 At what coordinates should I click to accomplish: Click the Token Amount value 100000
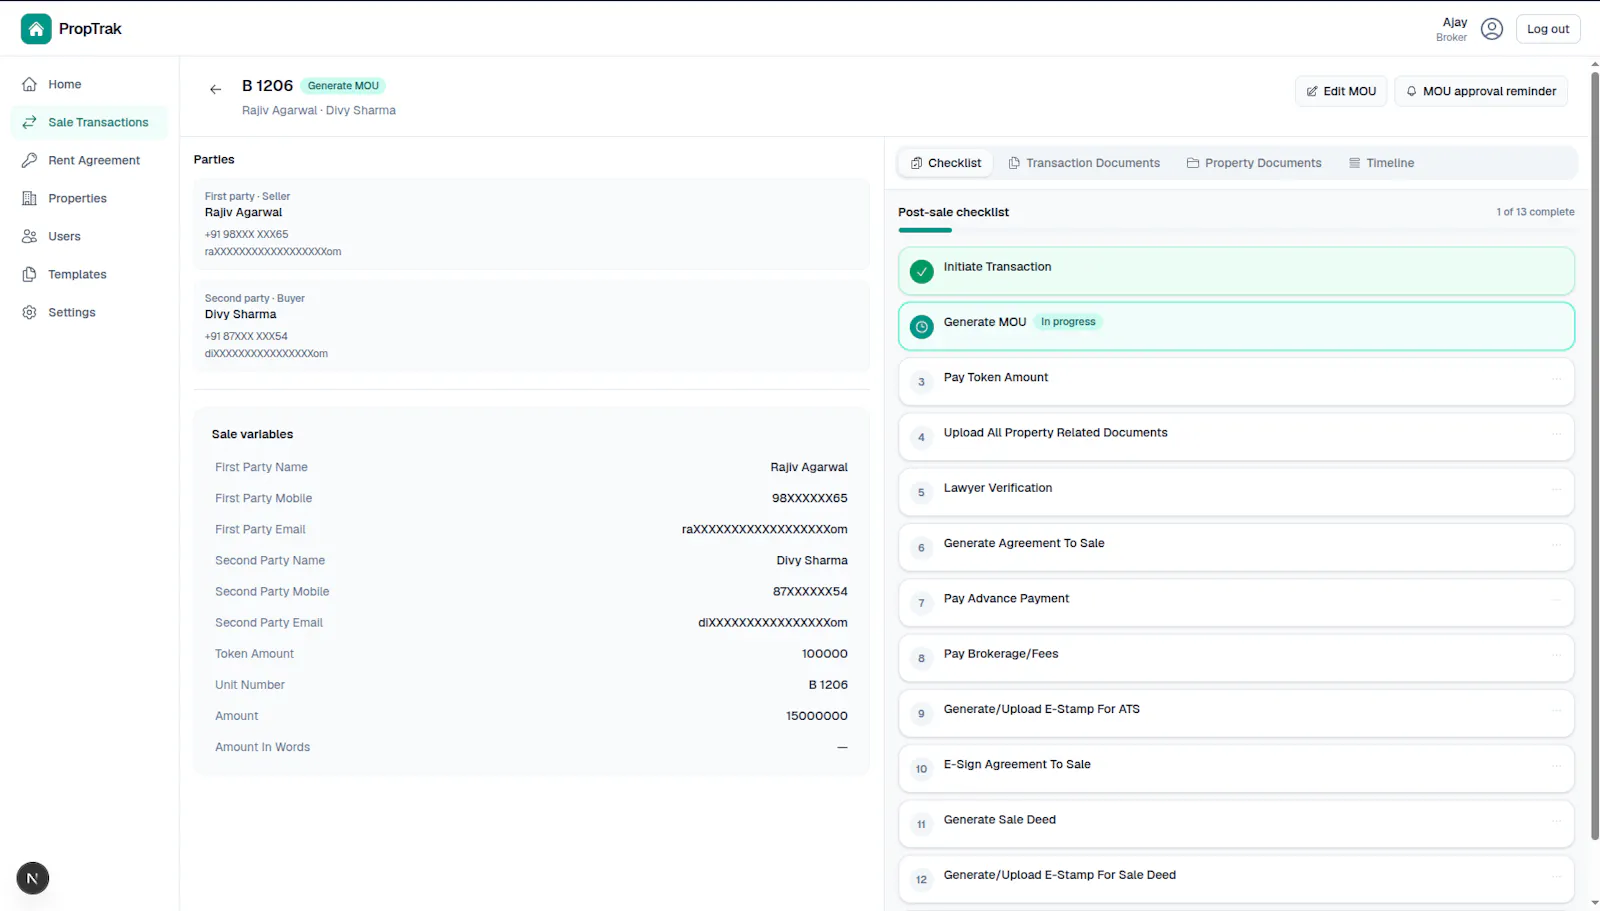[x=824, y=654]
